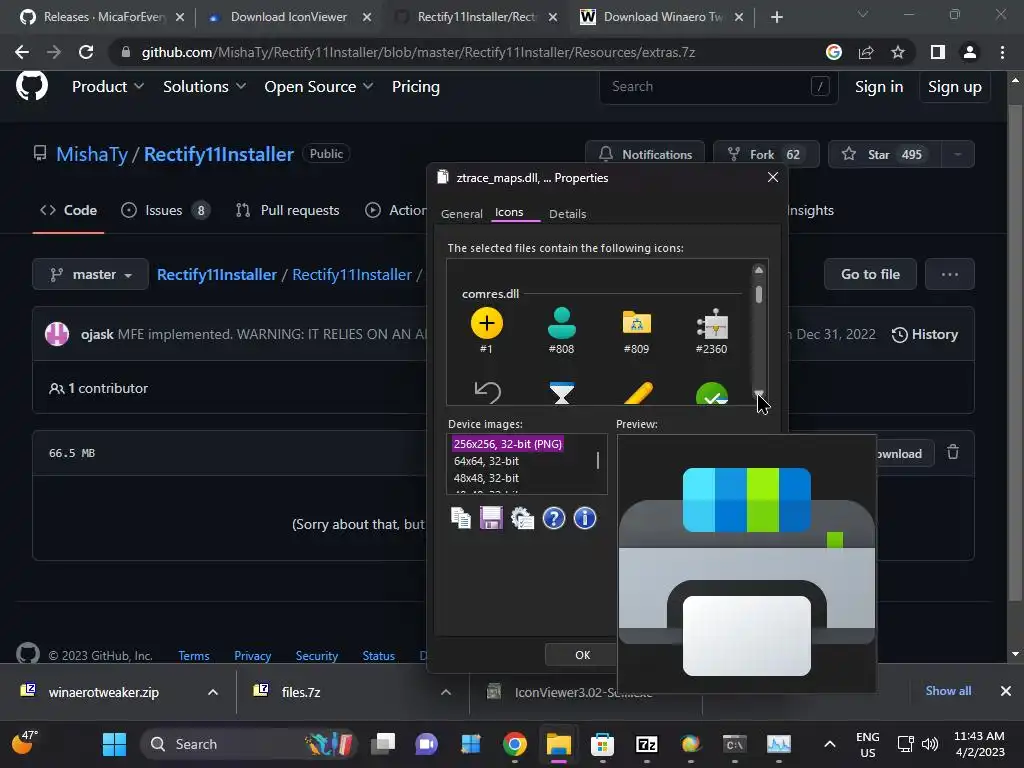Image resolution: width=1024 pixels, height=768 pixels.
Task: Expand winaerotweaker.zip download options
Action: (x=213, y=692)
